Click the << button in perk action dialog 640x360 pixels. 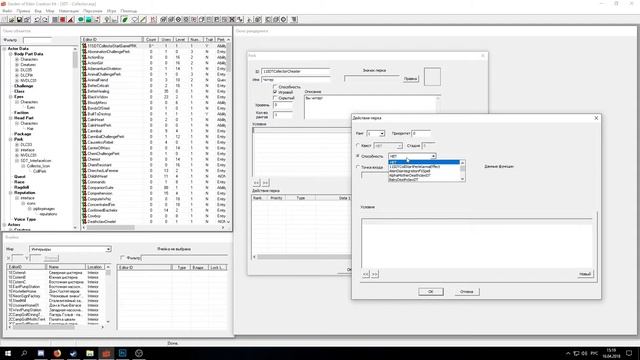[366, 274]
